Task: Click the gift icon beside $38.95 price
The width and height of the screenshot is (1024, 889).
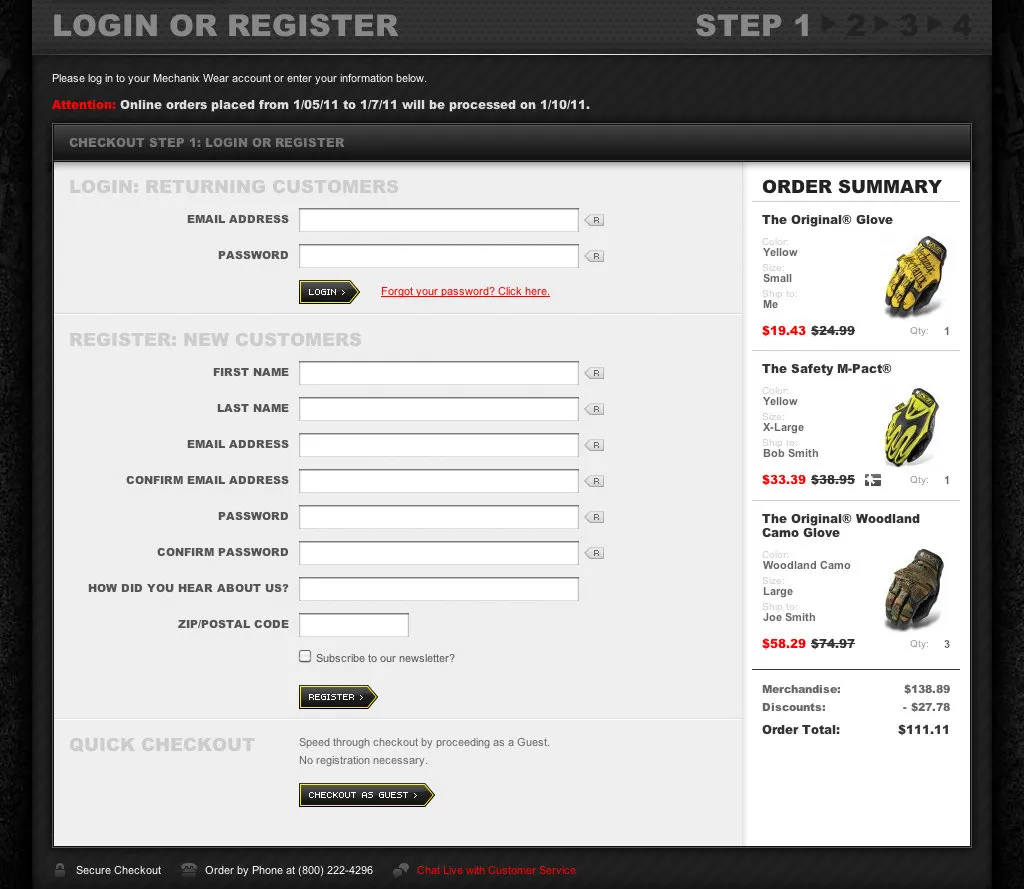Action: click(872, 480)
